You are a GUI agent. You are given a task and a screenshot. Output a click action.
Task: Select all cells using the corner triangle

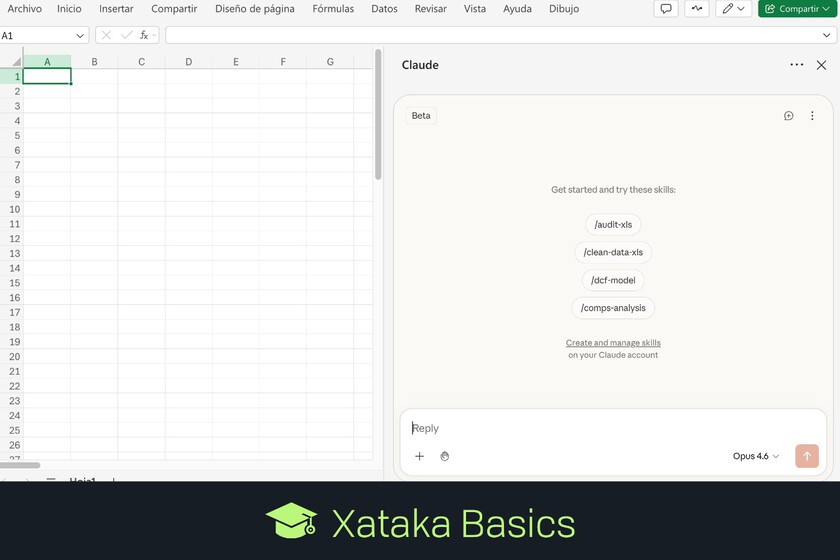[x=15, y=62]
